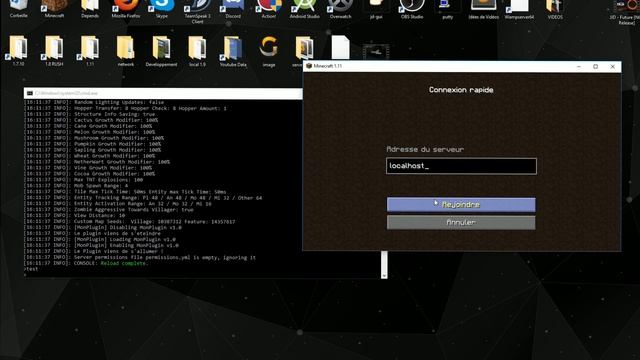Viewport: 640px width, 360px height.
Task: Click 'Custom Map Seeds' console line
Action: click(129, 222)
